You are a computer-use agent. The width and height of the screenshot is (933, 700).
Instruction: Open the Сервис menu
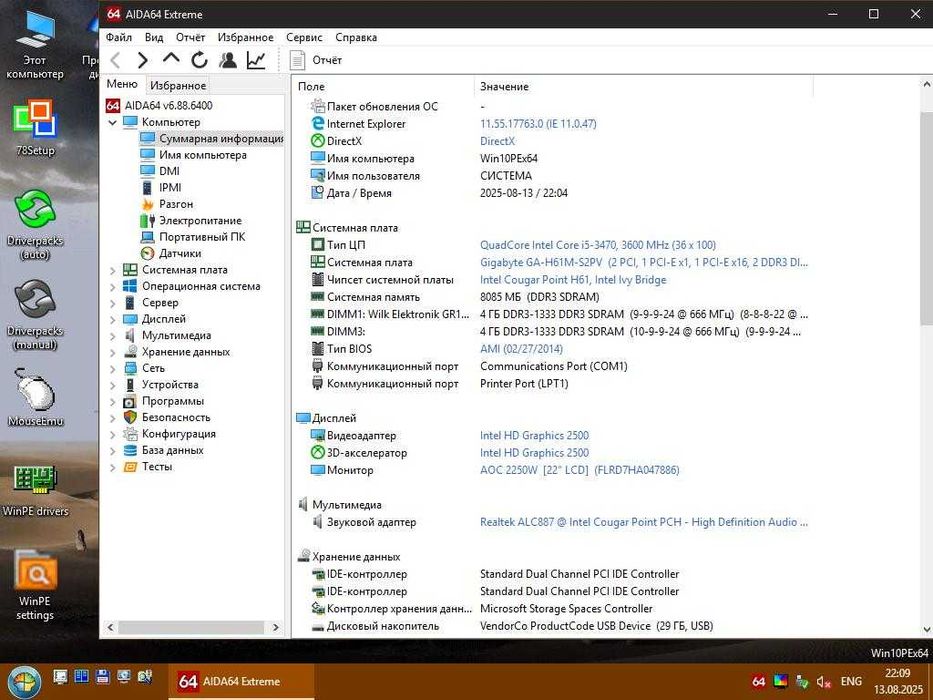(x=304, y=37)
